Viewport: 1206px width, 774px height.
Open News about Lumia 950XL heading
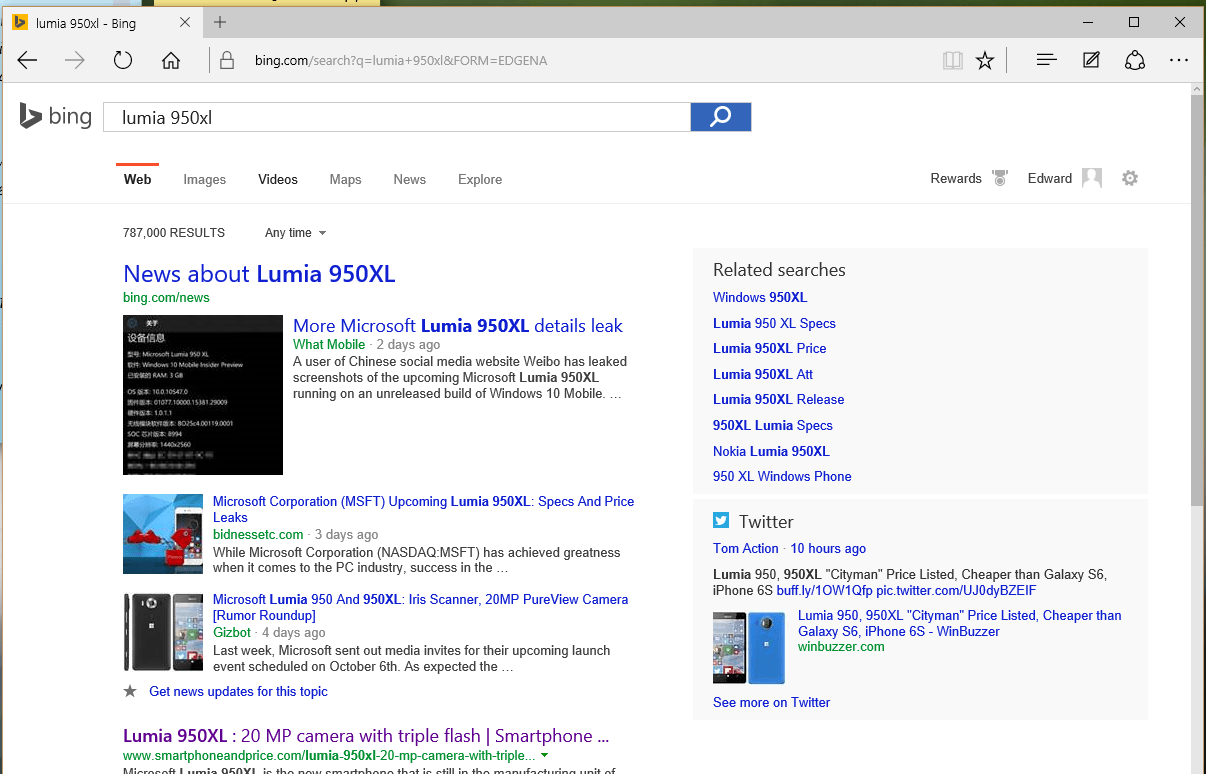(259, 274)
